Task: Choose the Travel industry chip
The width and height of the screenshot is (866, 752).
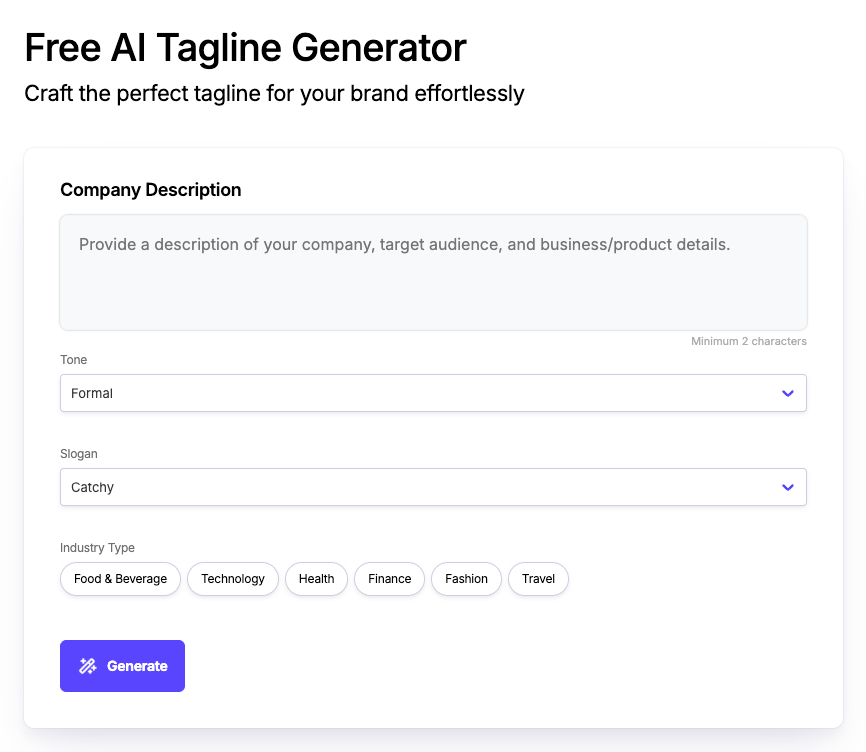Action: click(538, 579)
